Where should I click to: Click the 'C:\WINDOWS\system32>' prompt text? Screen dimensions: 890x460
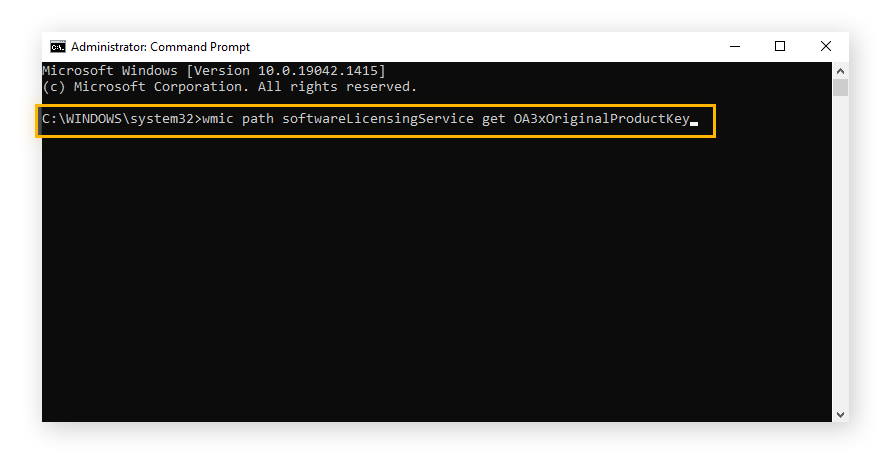(120, 120)
